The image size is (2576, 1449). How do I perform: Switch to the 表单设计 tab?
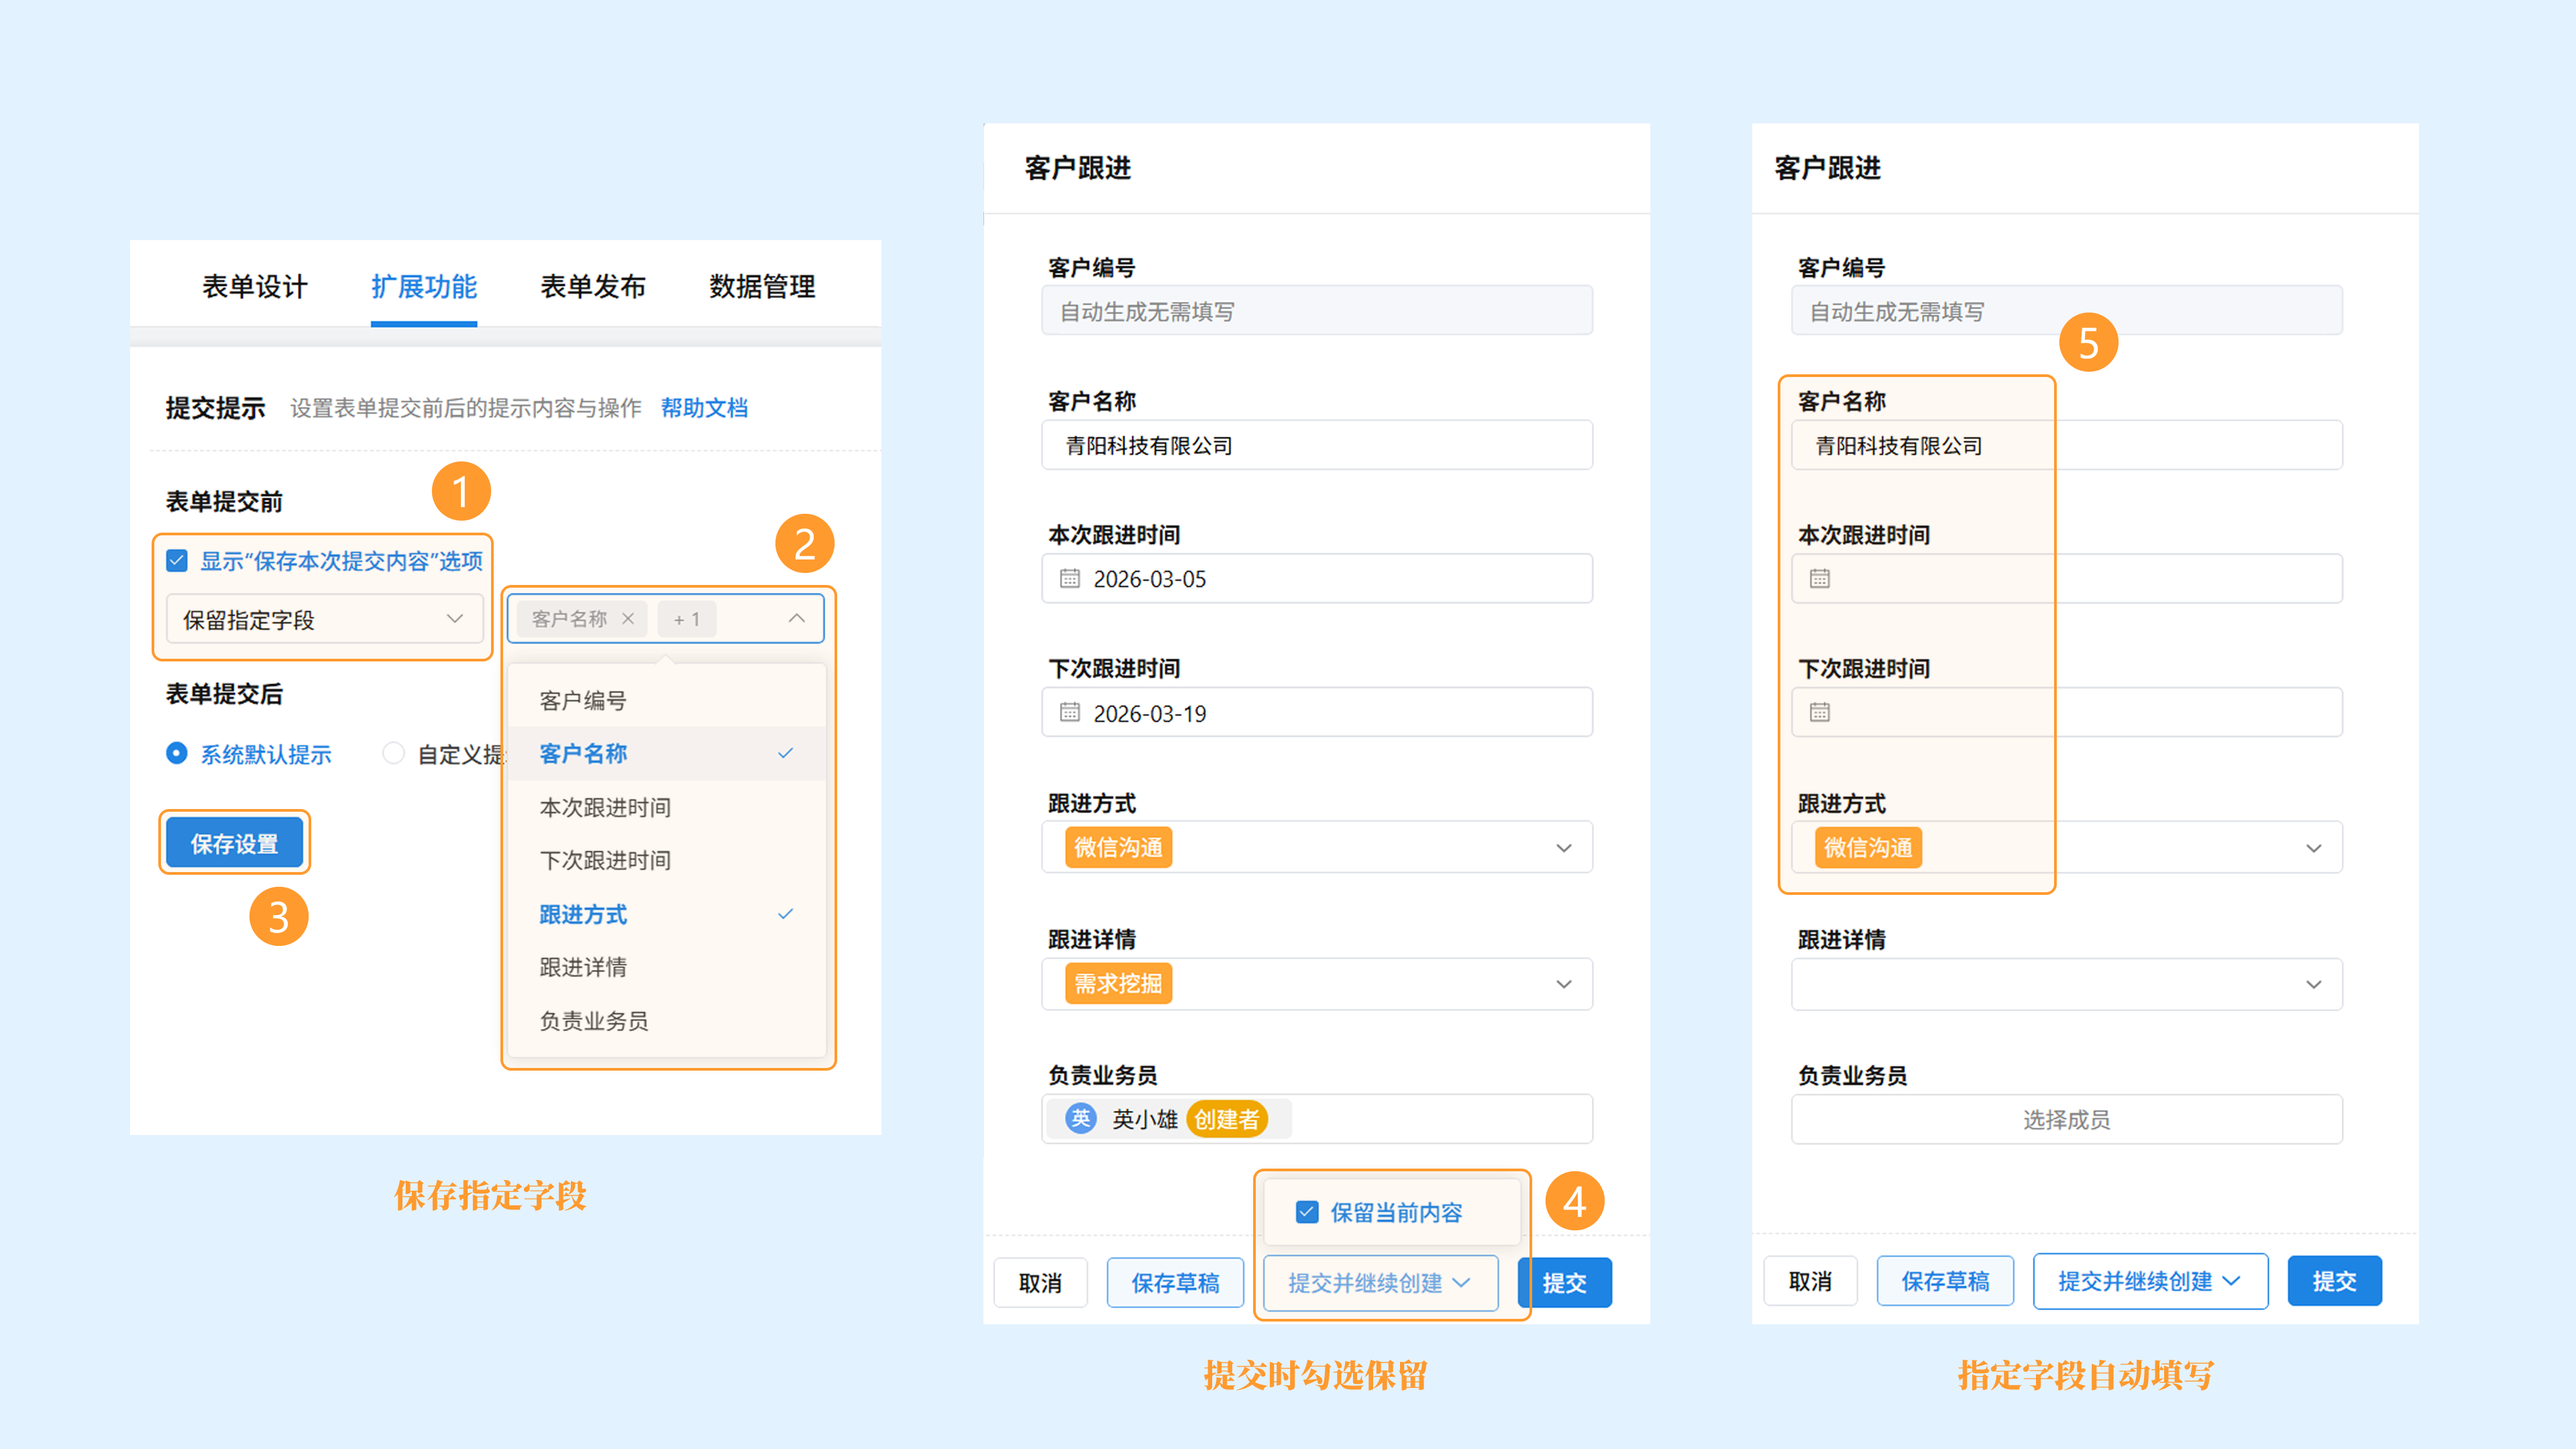[254, 287]
